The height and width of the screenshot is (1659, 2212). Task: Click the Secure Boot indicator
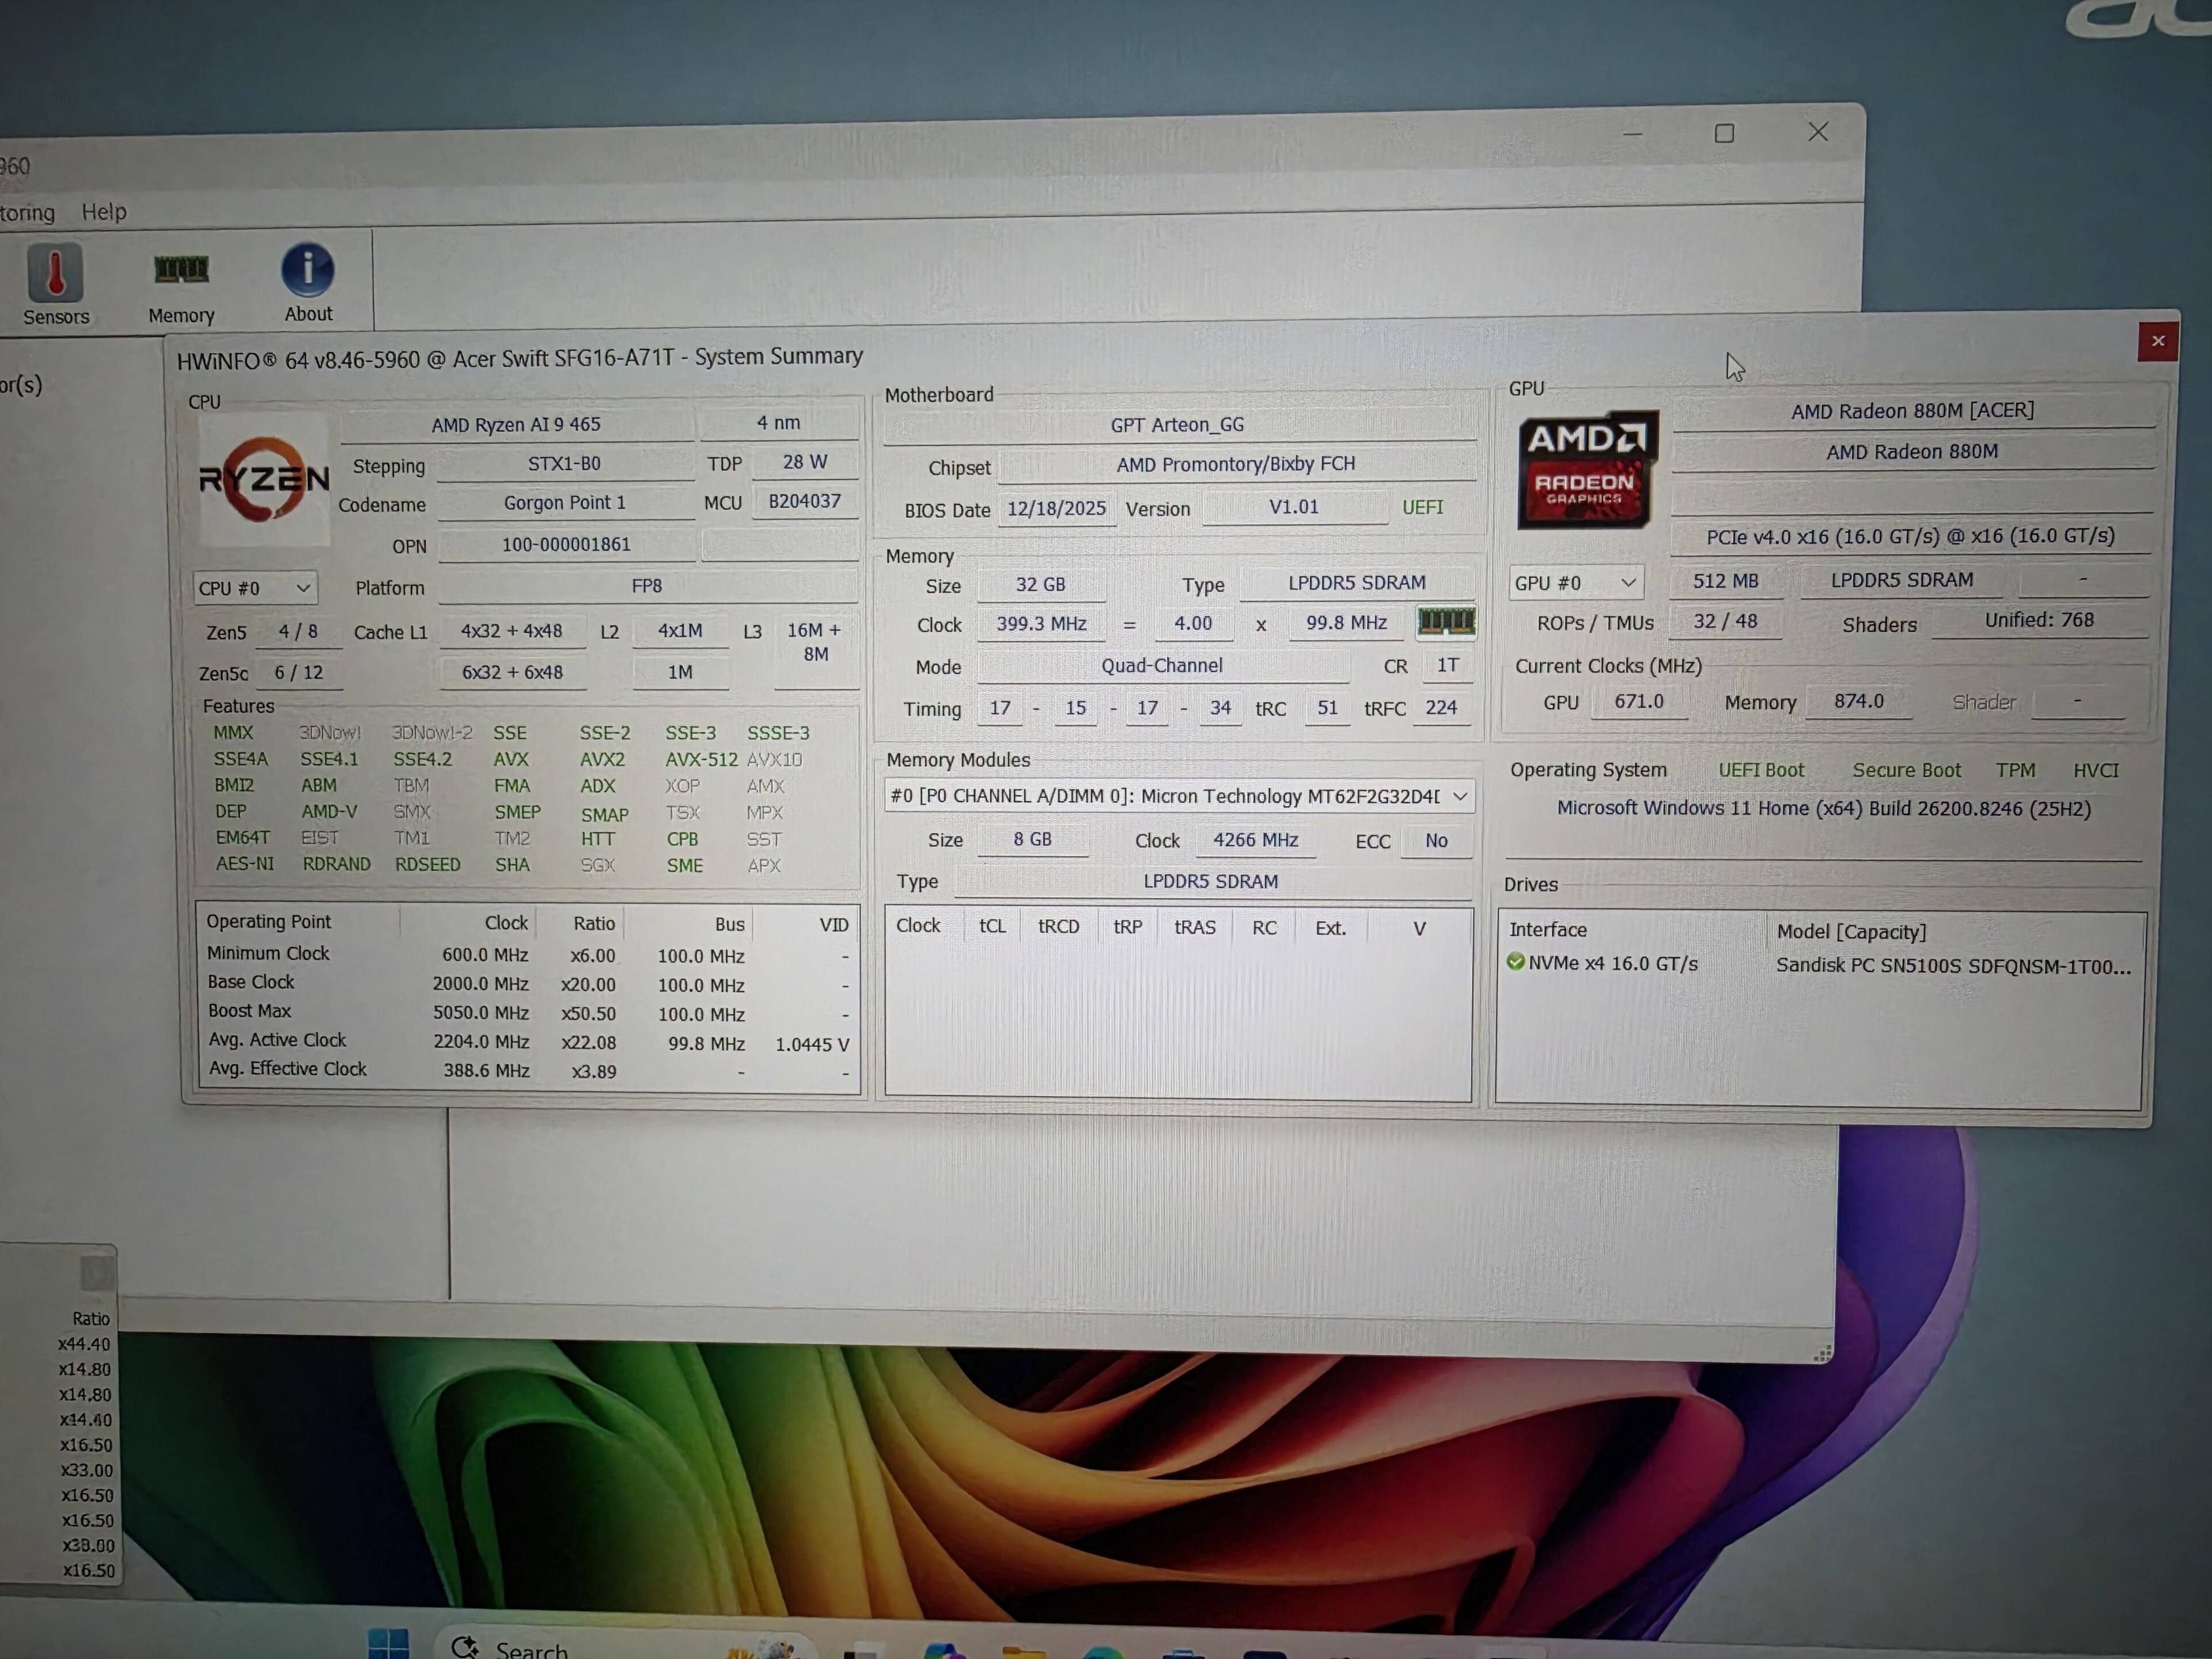click(x=1906, y=770)
